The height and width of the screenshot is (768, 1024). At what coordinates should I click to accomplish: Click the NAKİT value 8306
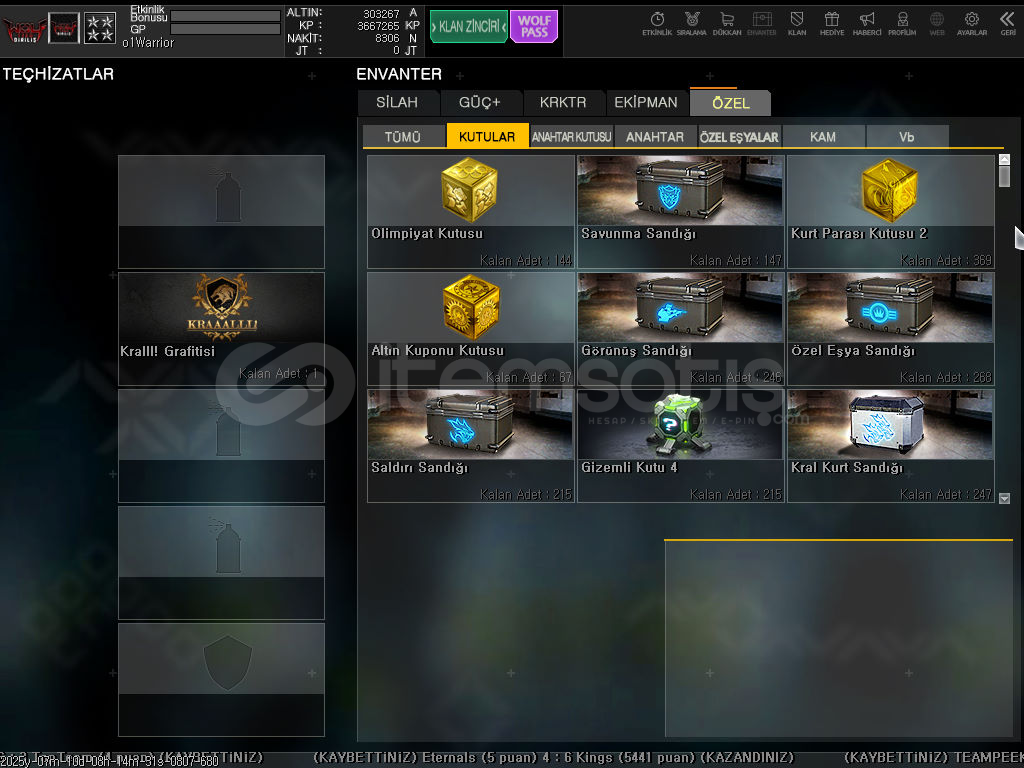tap(387, 39)
